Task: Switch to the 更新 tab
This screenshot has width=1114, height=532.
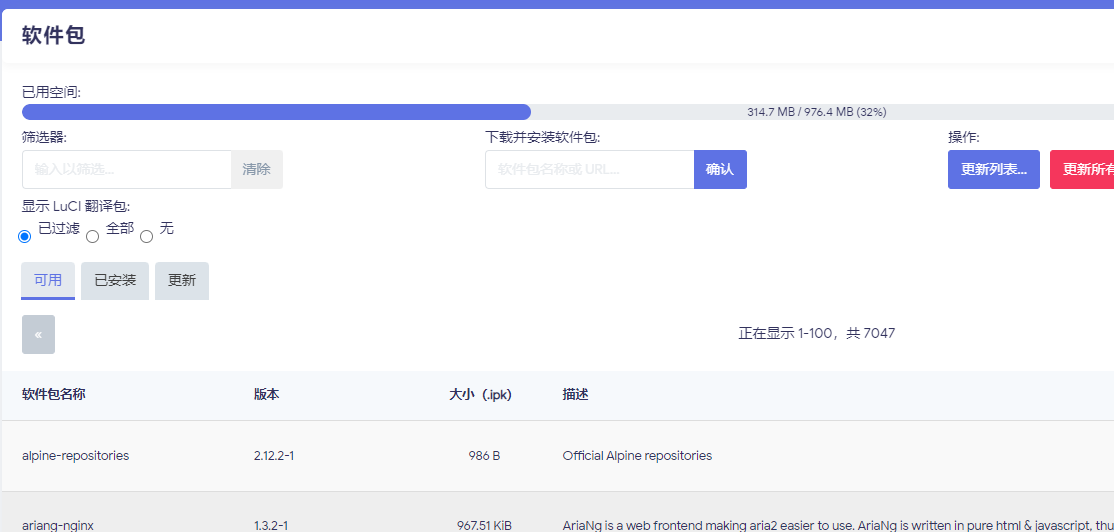Action: pos(182,281)
